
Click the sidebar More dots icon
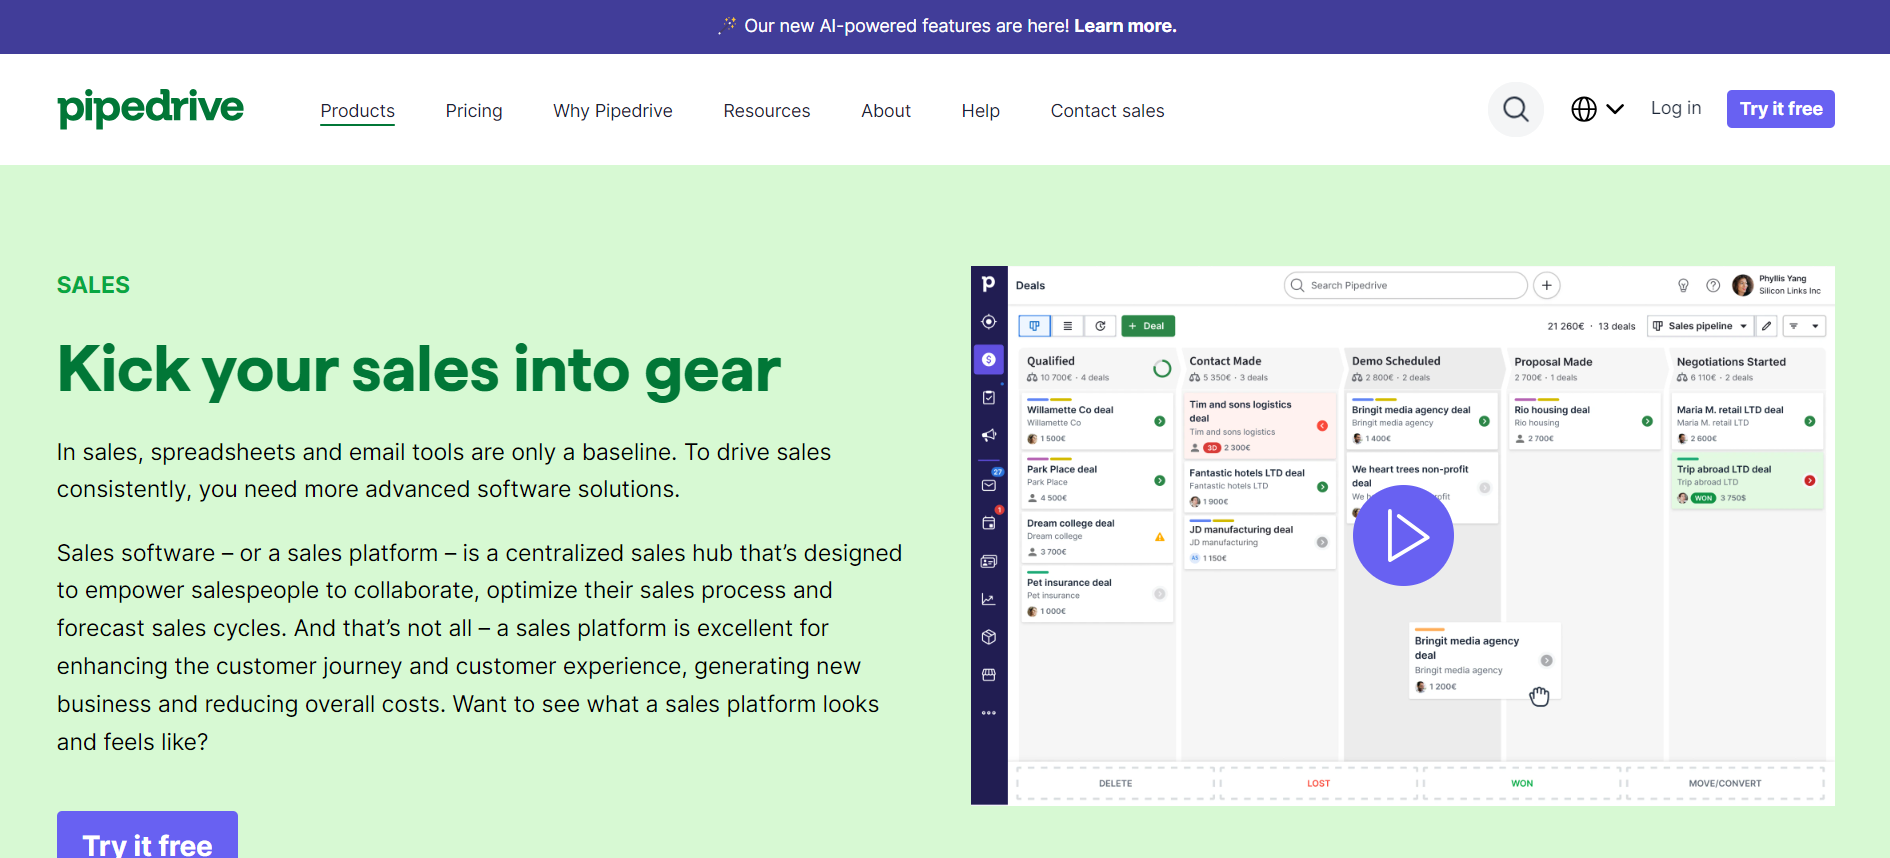pos(988,713)
